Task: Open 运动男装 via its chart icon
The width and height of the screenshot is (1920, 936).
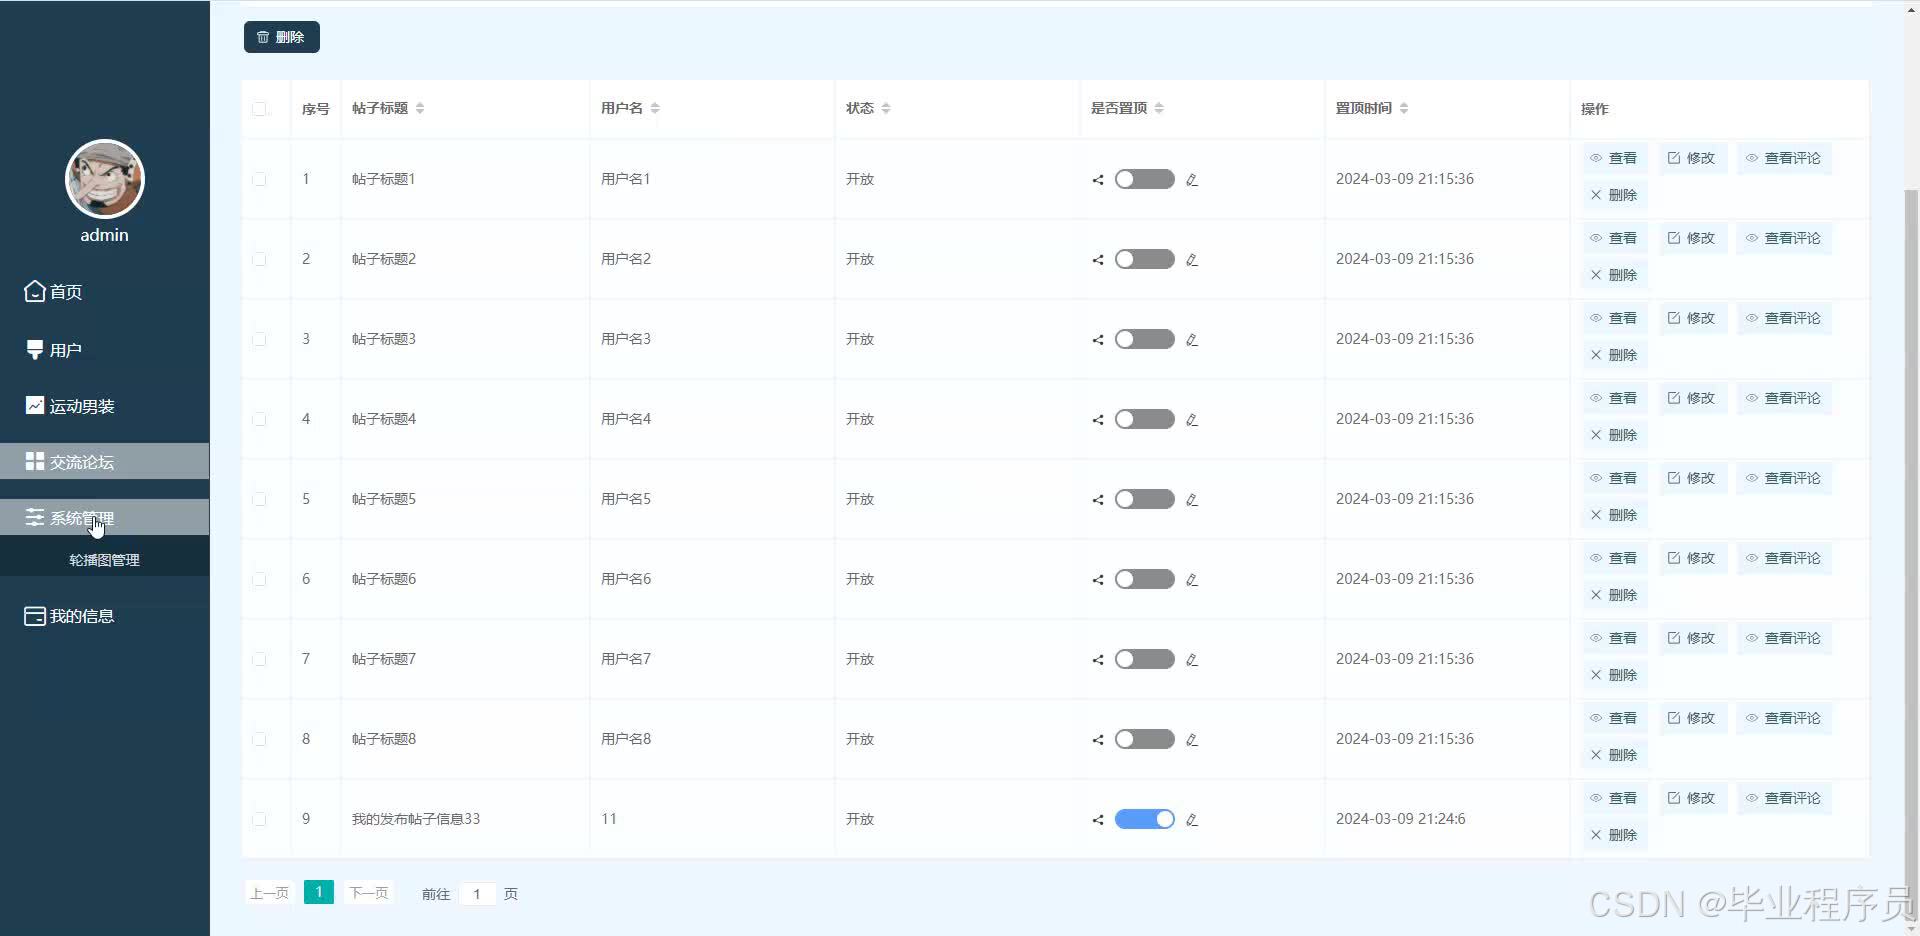Action: click(x=34, y=405)
